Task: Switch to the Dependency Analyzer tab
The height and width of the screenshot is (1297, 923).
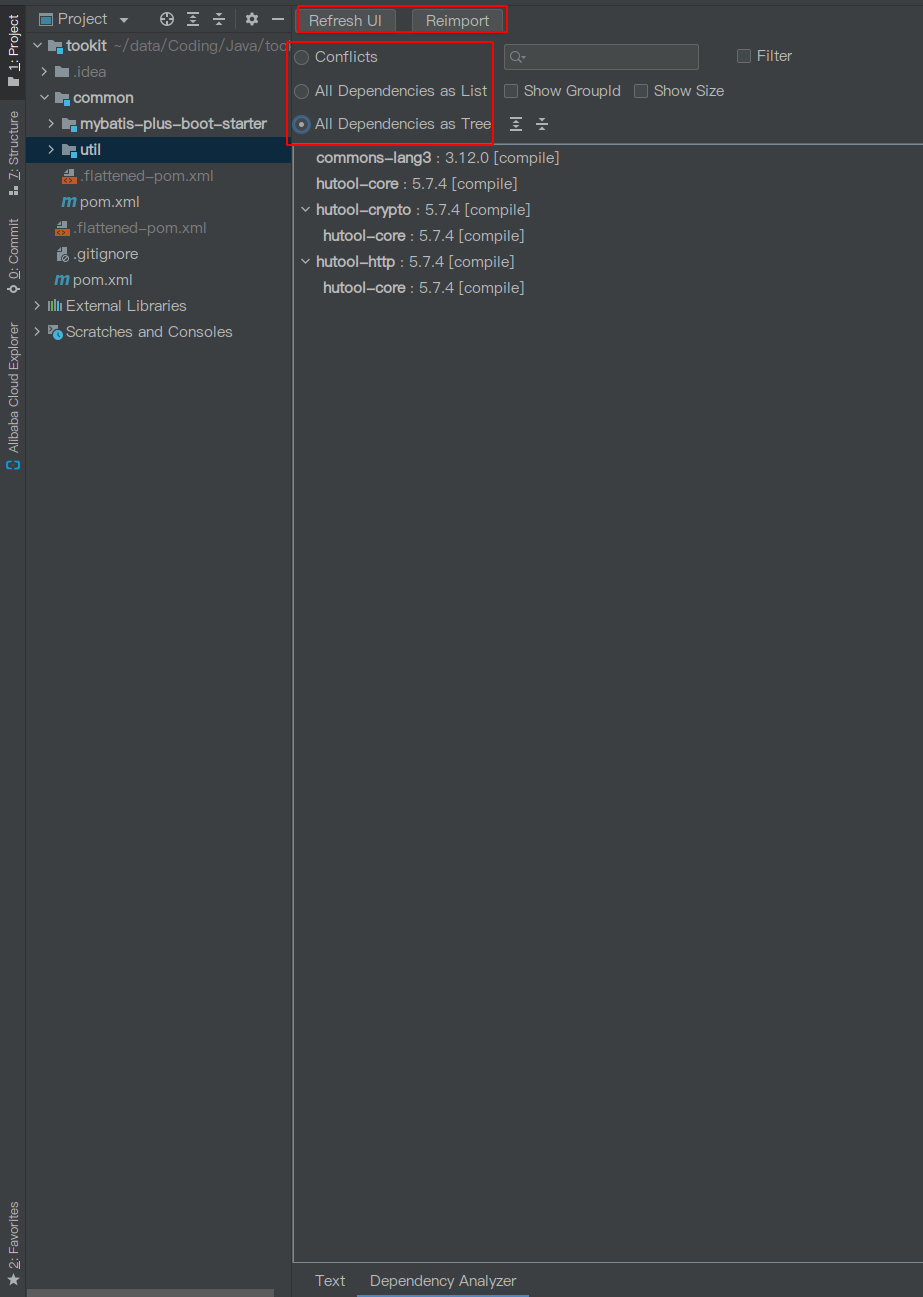Action: point(443,1281)
